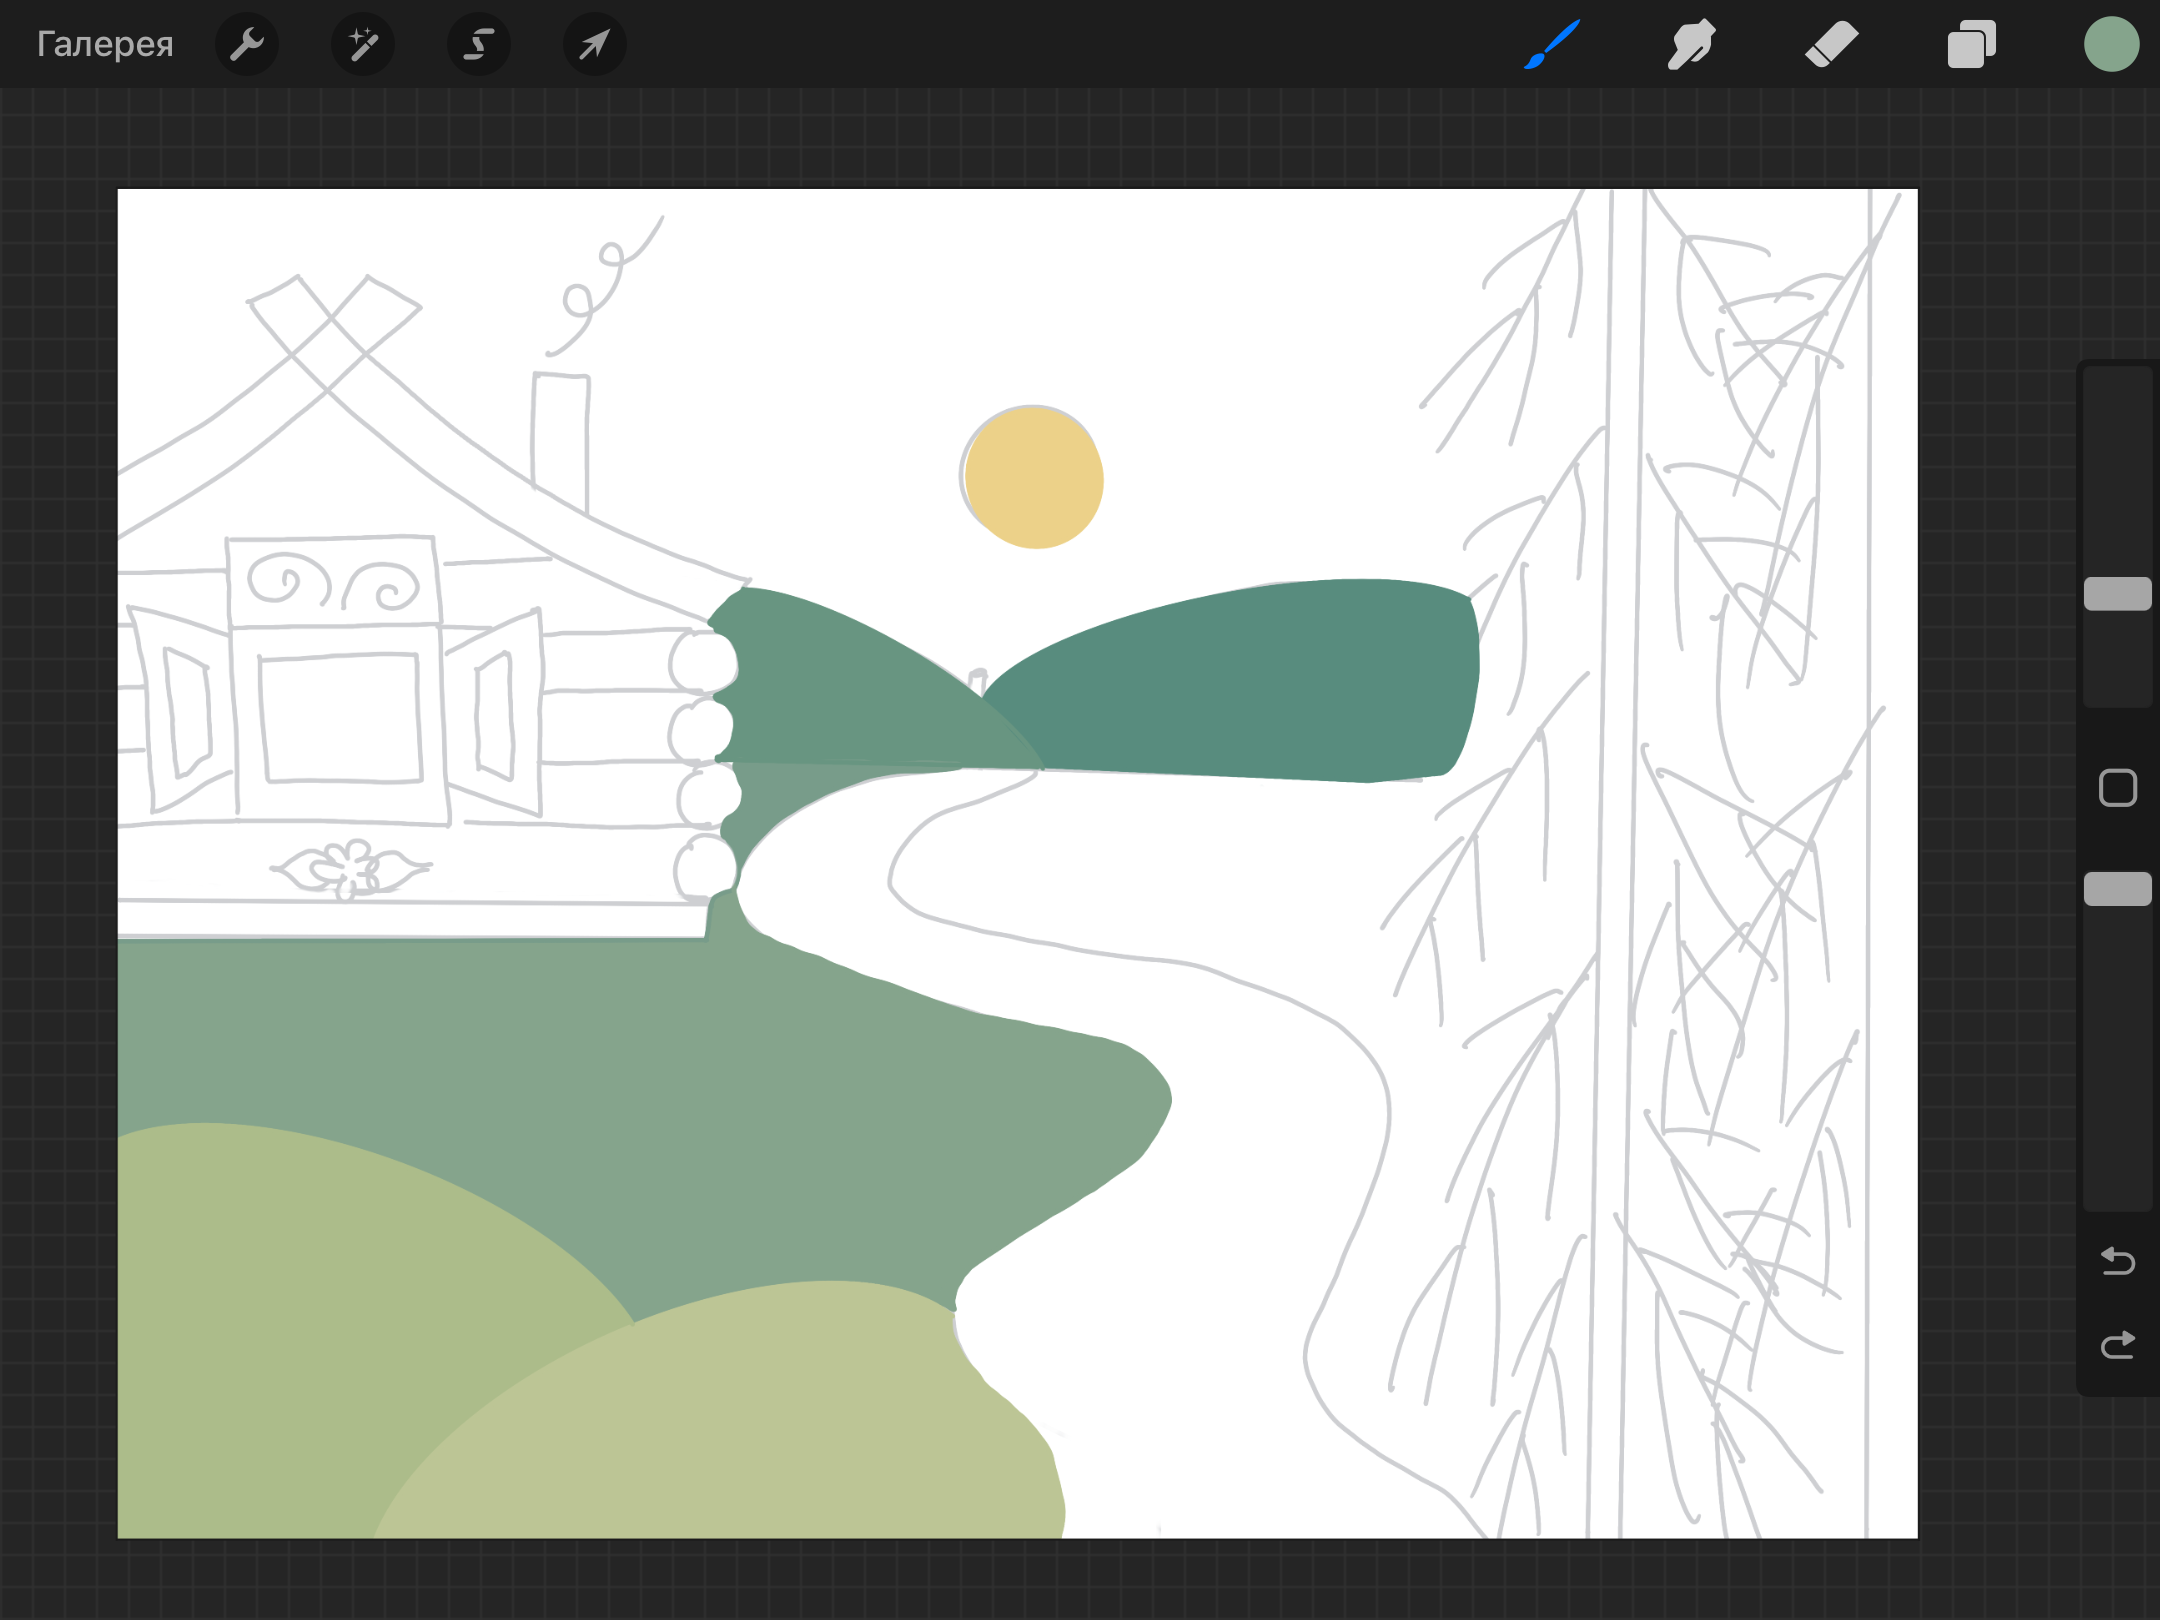Undo the last stroke with sidebar arrow
2160x1620 pixels.
pos(2117,1261)
